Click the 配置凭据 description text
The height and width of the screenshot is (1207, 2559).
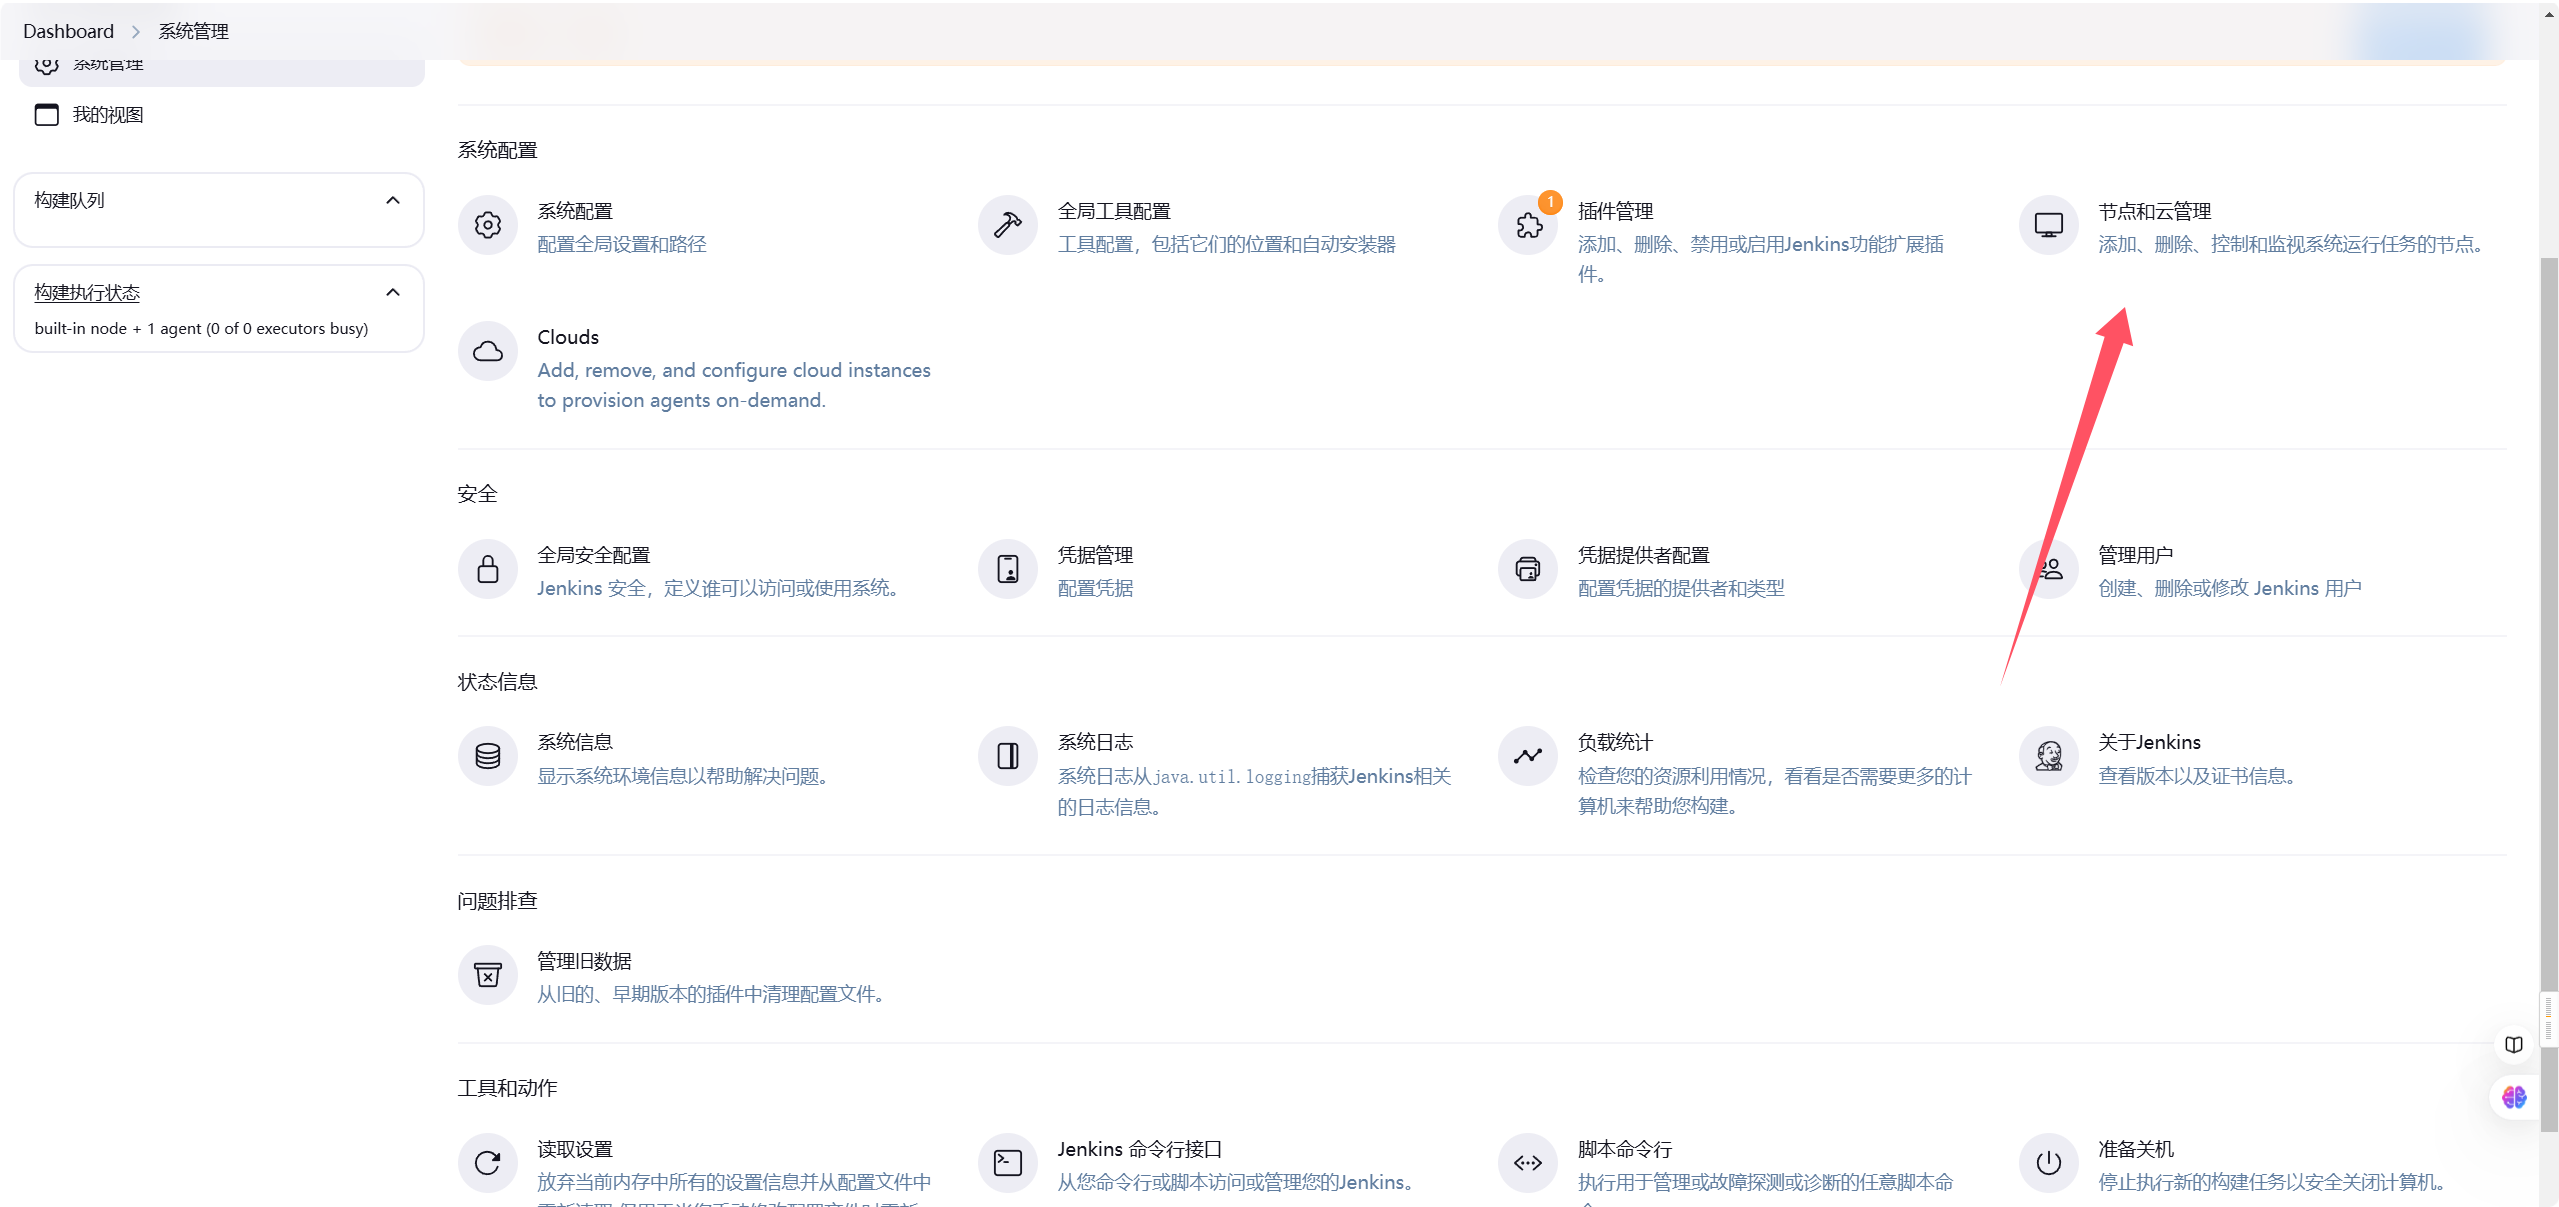(1095, 588)
